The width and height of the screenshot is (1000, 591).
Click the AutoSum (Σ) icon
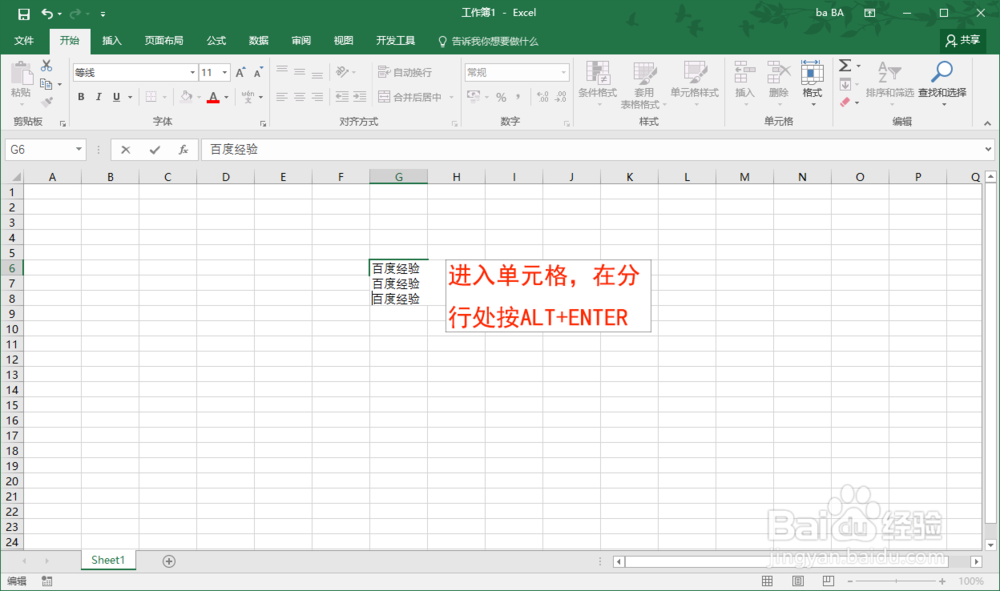tap(843, 65)
